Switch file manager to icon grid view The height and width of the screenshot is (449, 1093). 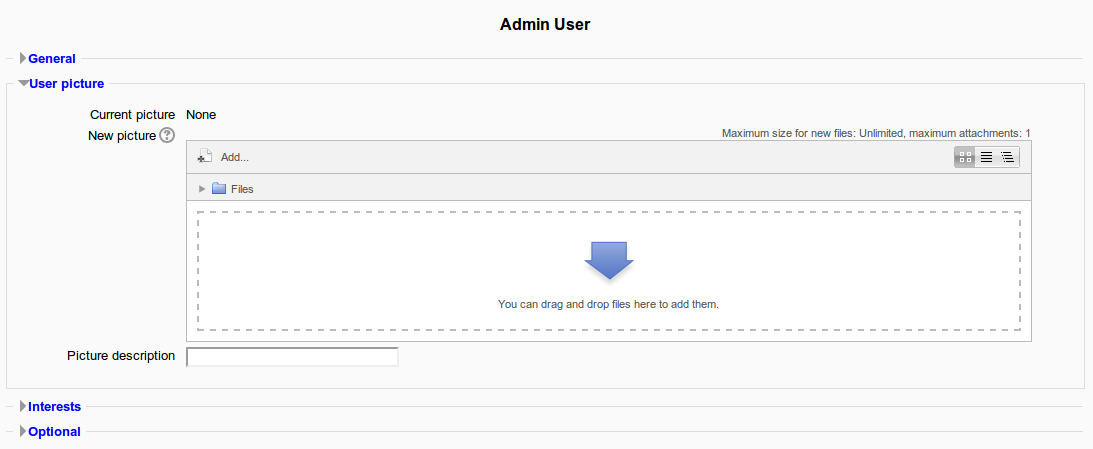965,157
